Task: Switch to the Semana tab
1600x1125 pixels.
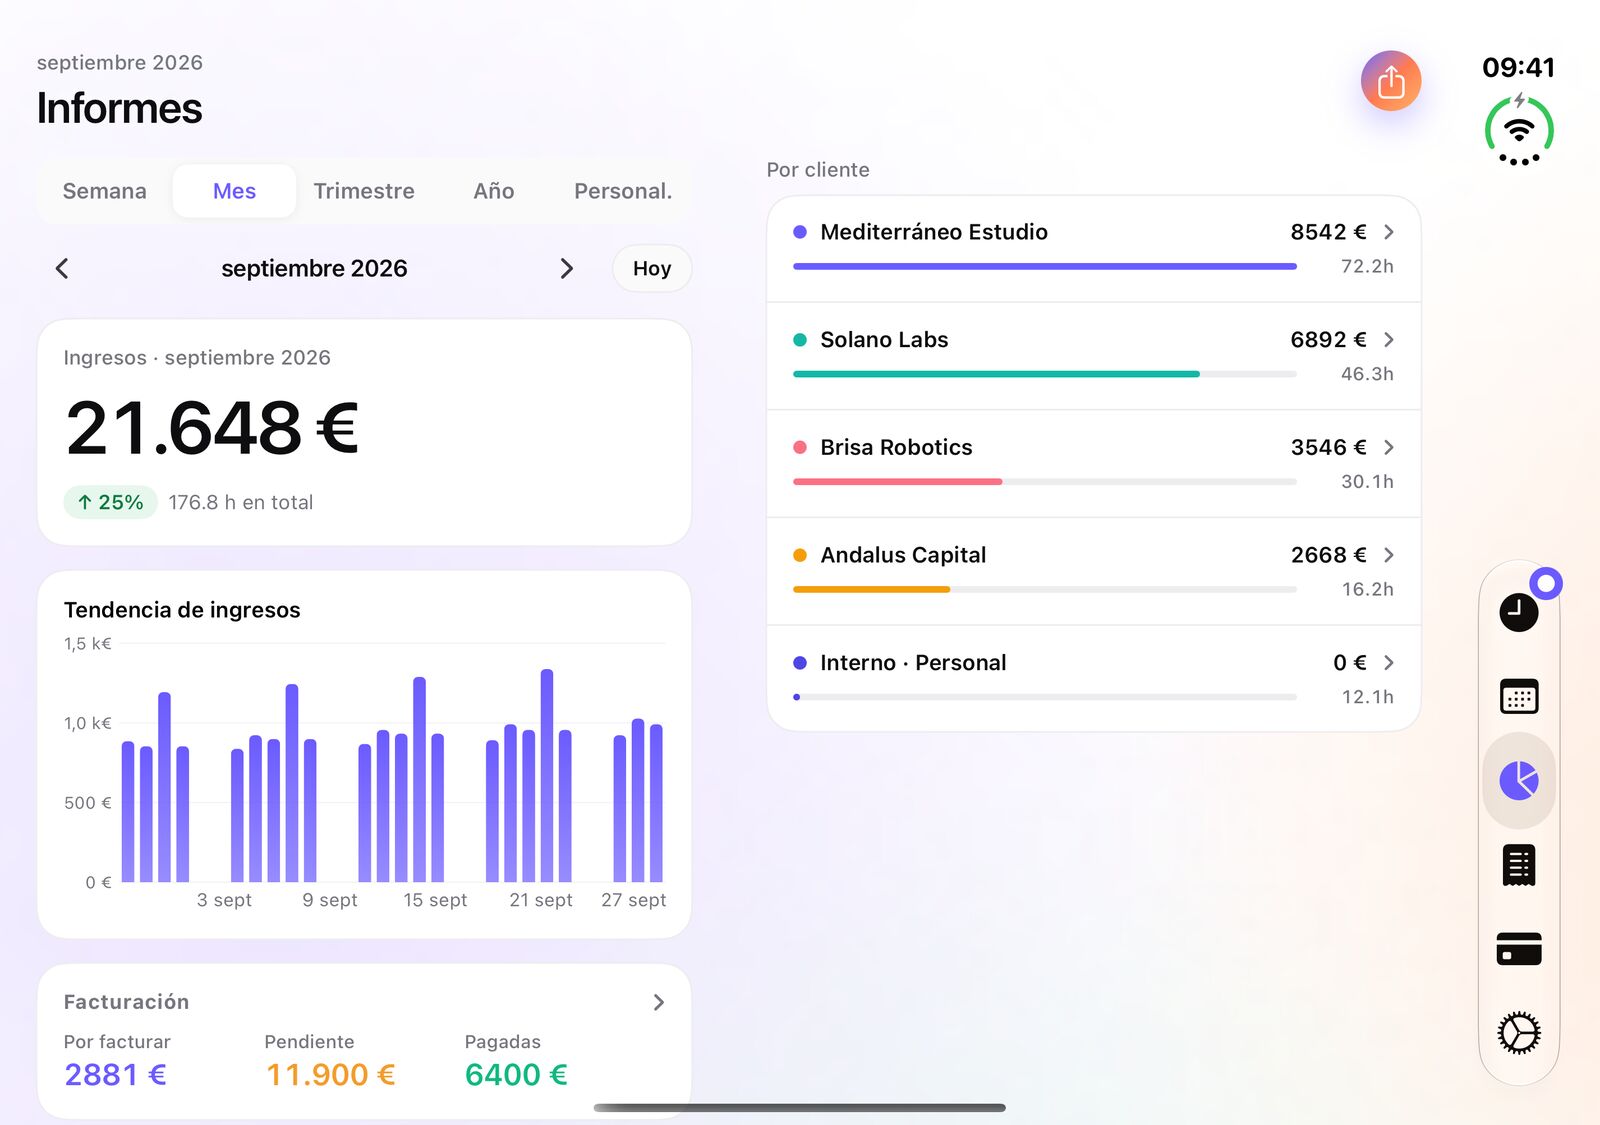Action: tap(105, 191)
